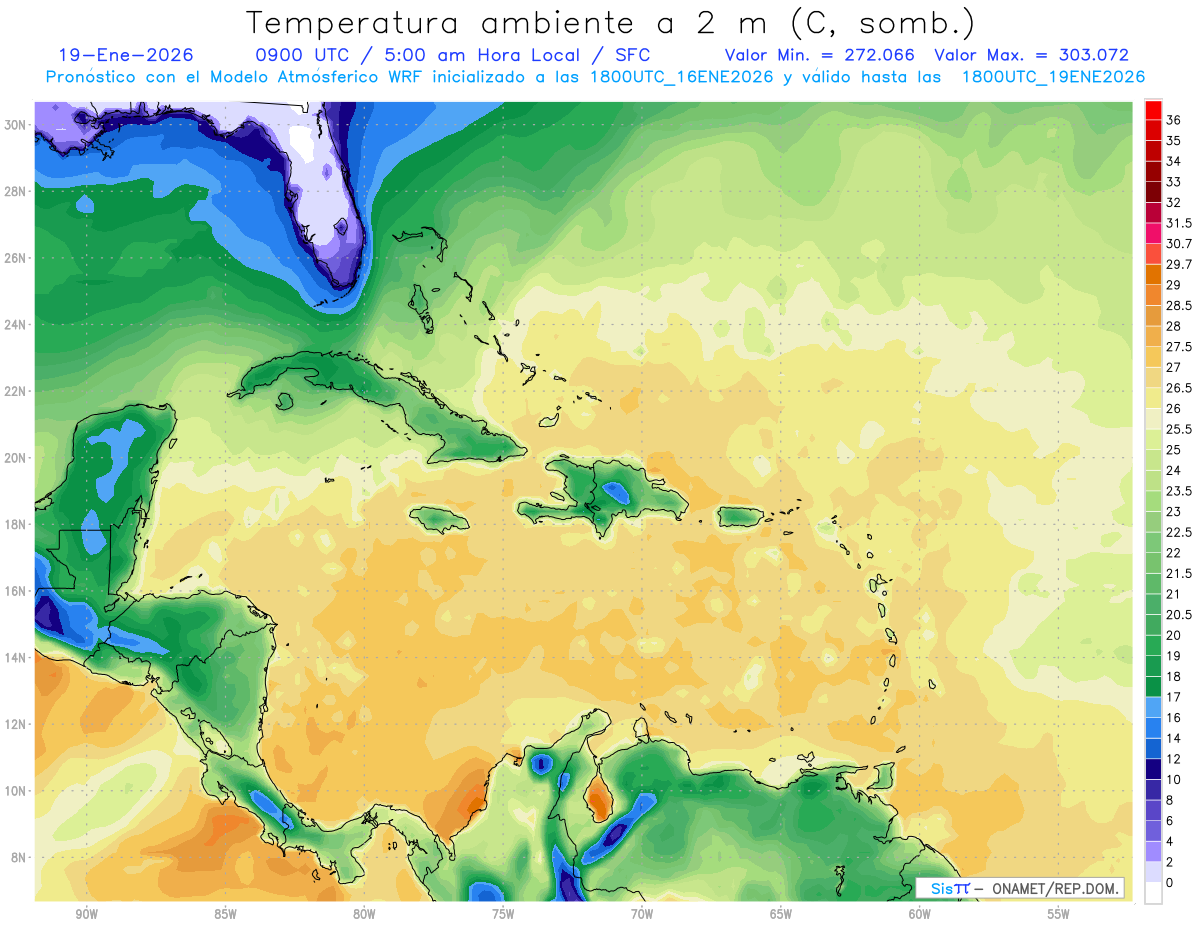Click the "14N" latitude label
The width and height of the screenshot is (1200, 927).
pos(16,658)
